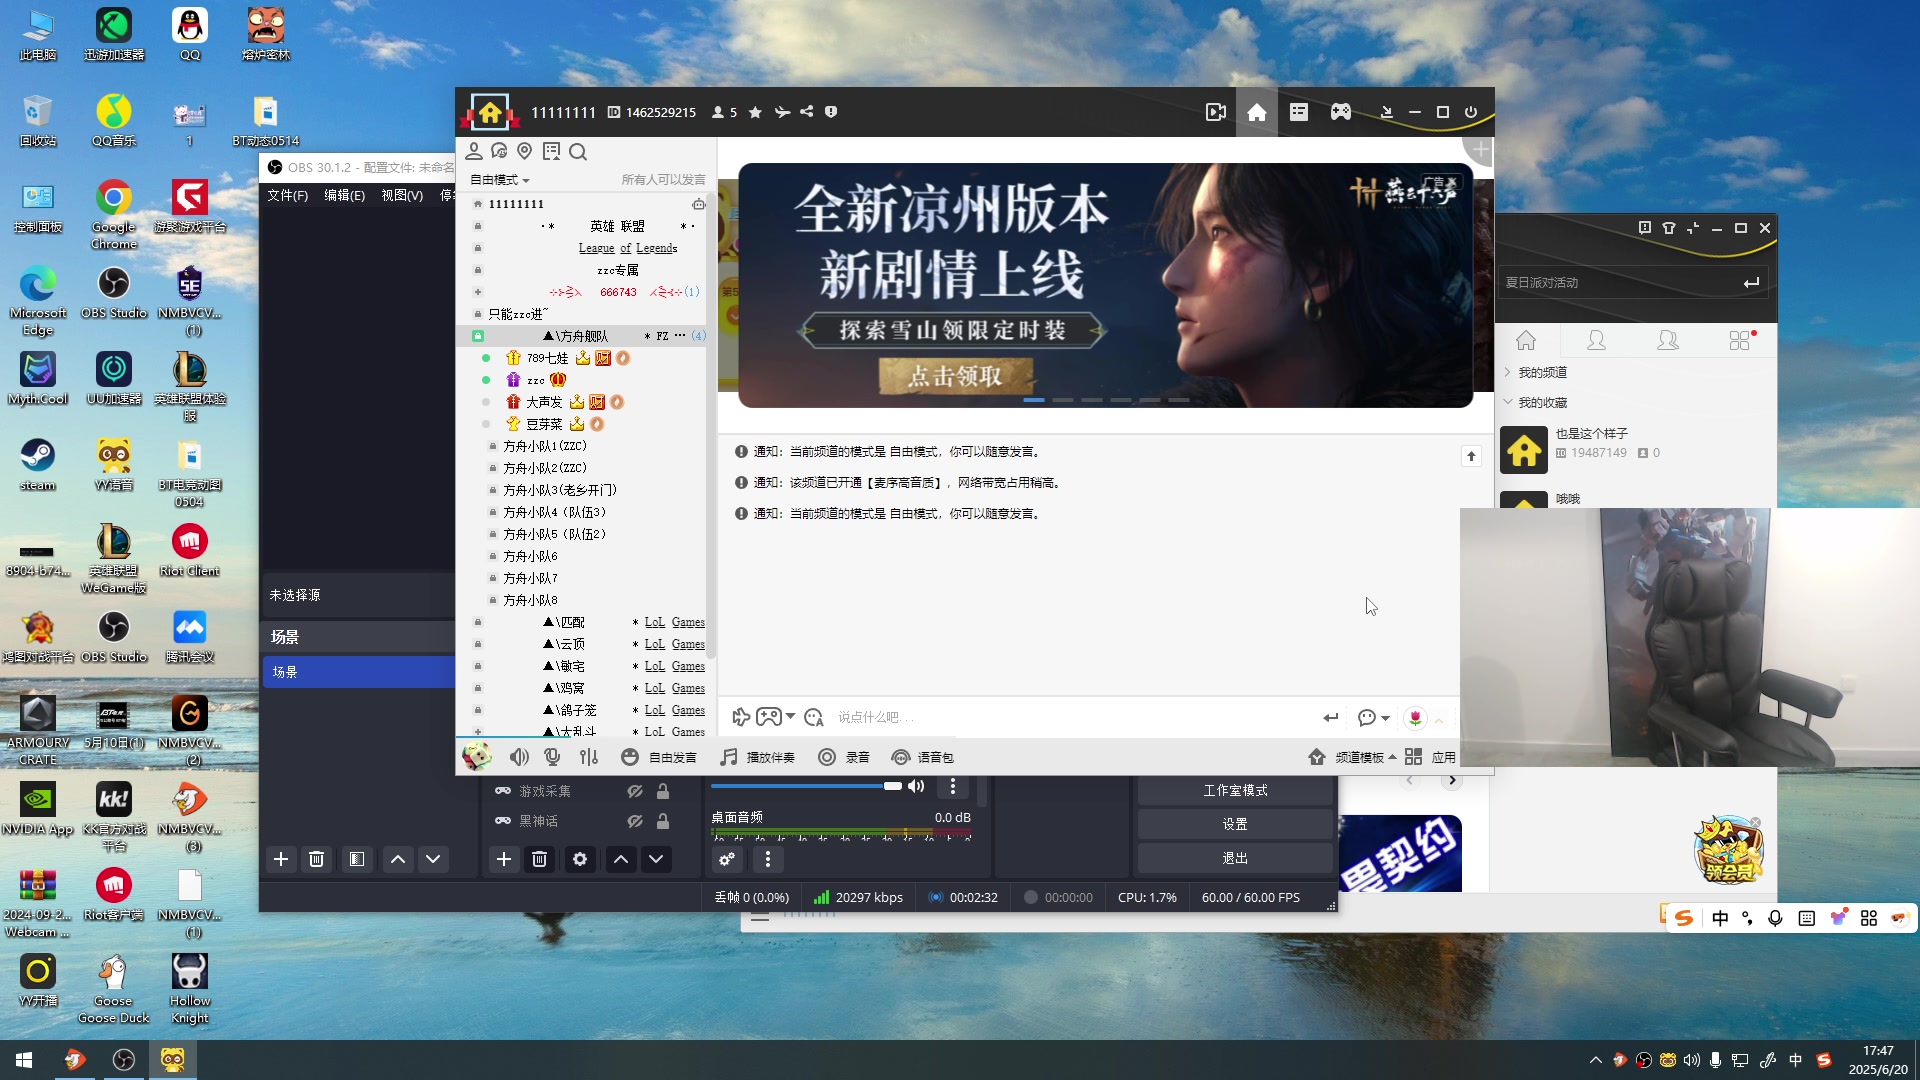Open the emoji picker in chat input bar
The width and height of the screenshot is (1920, 1080).
coord(814,717)
